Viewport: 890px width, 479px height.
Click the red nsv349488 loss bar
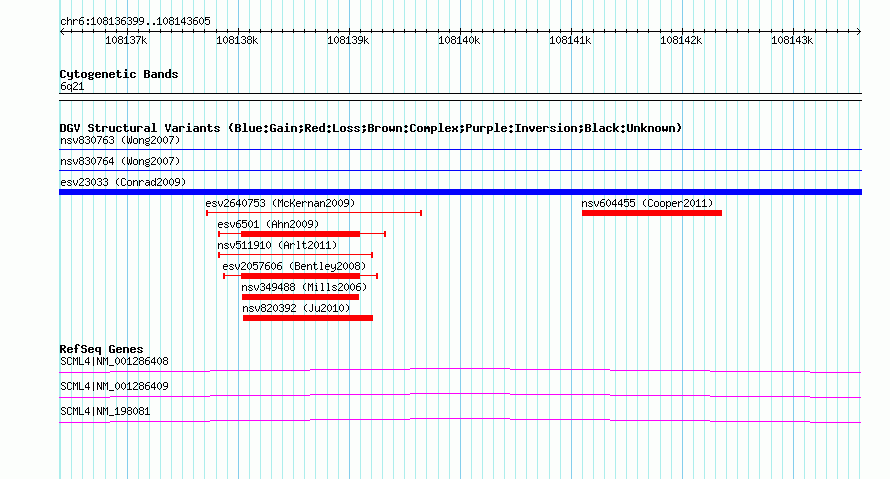300,297
